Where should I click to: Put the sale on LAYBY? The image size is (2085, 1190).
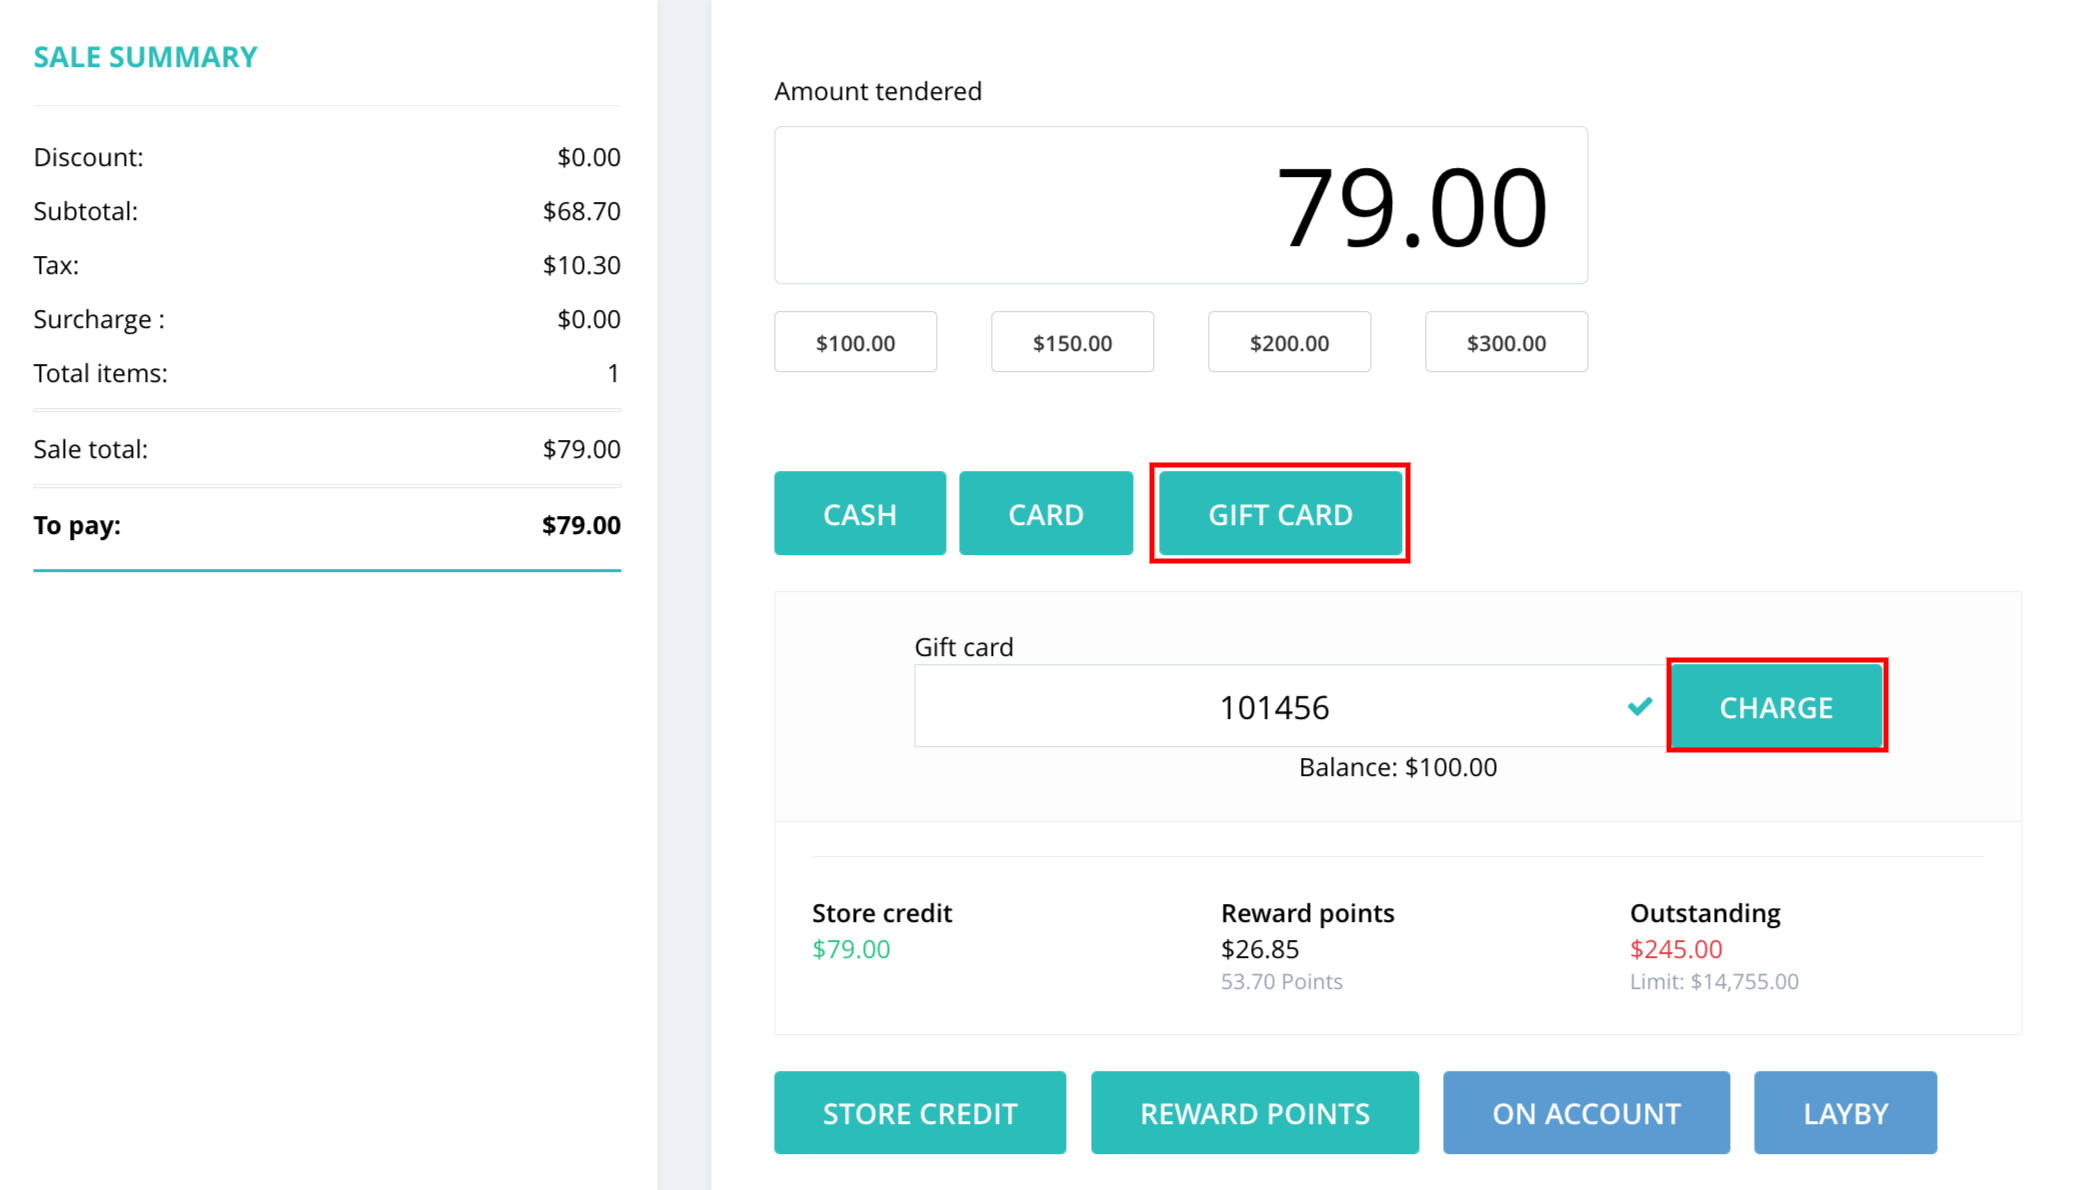(1845, 1112)
